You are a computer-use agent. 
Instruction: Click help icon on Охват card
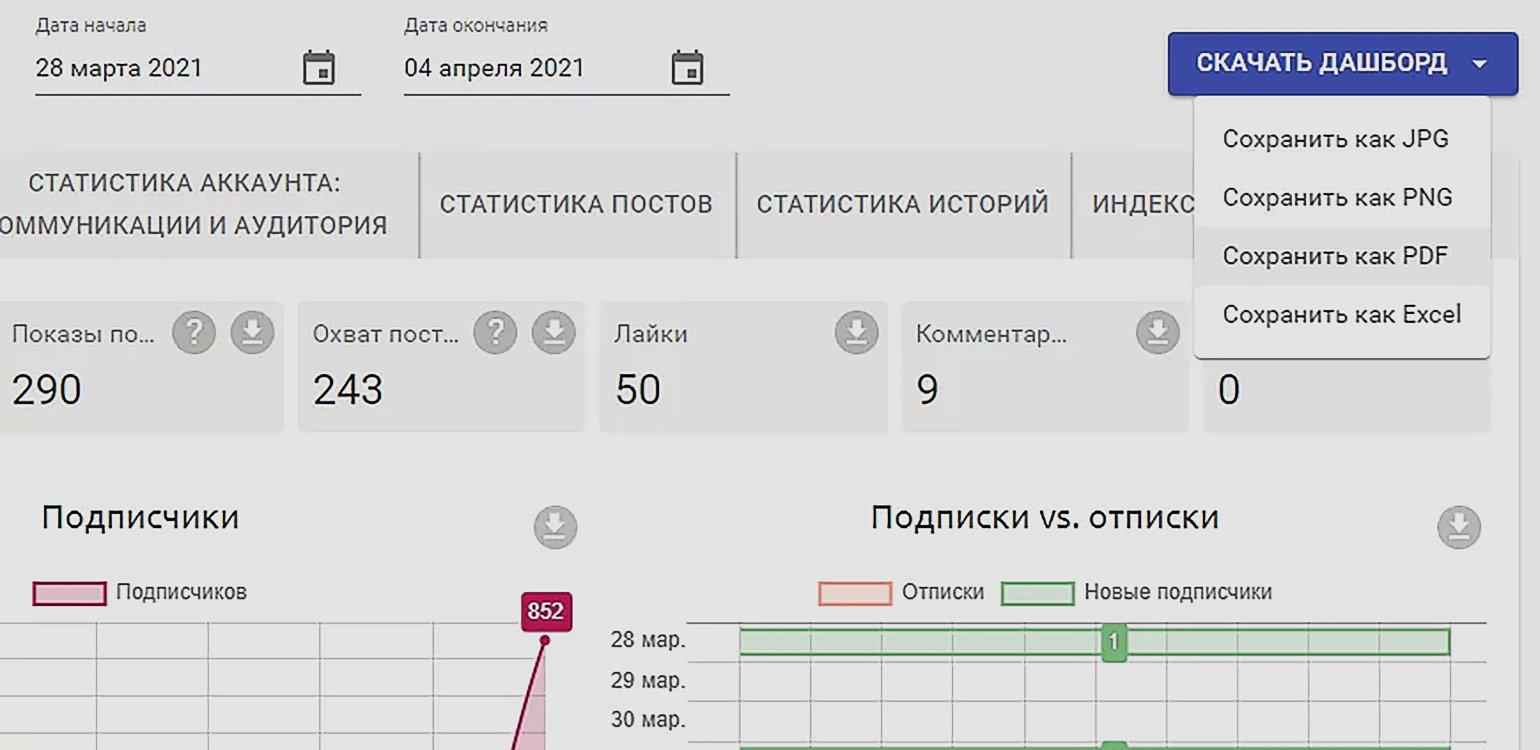[x=495, y=333]
